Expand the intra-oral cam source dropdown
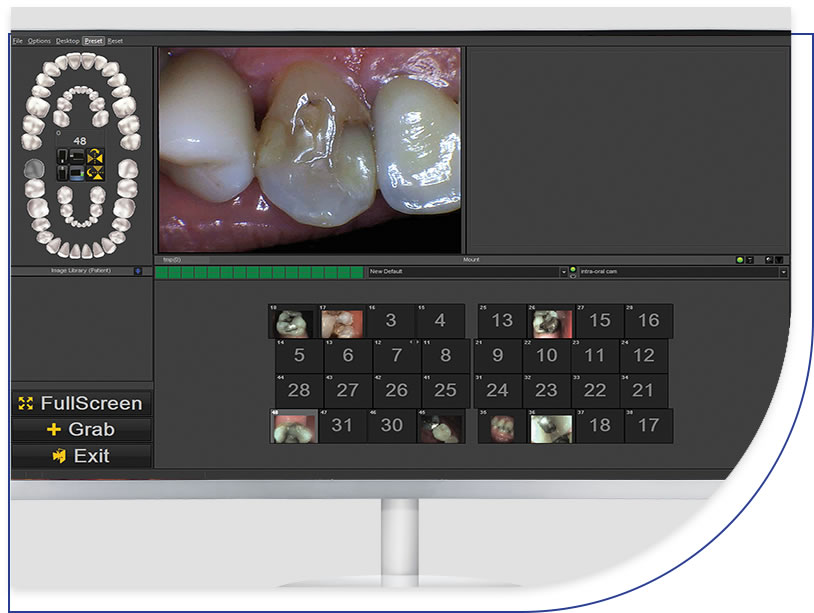The height and width of the screenshot is (613, 814). click(x=783, y=272)
